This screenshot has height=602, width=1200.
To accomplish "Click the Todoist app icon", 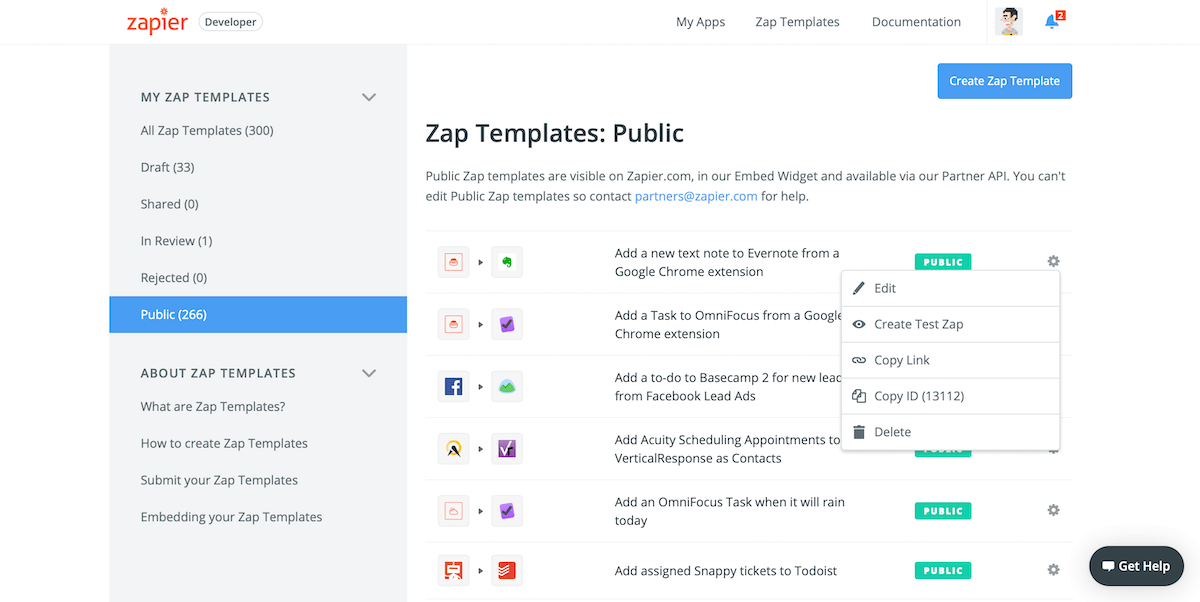I will pyautogui.click(x=507, y=570).
